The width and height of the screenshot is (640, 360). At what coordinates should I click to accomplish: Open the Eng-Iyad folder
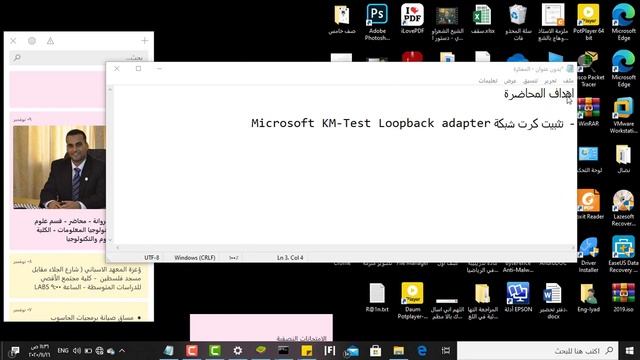tap(588, 297)
